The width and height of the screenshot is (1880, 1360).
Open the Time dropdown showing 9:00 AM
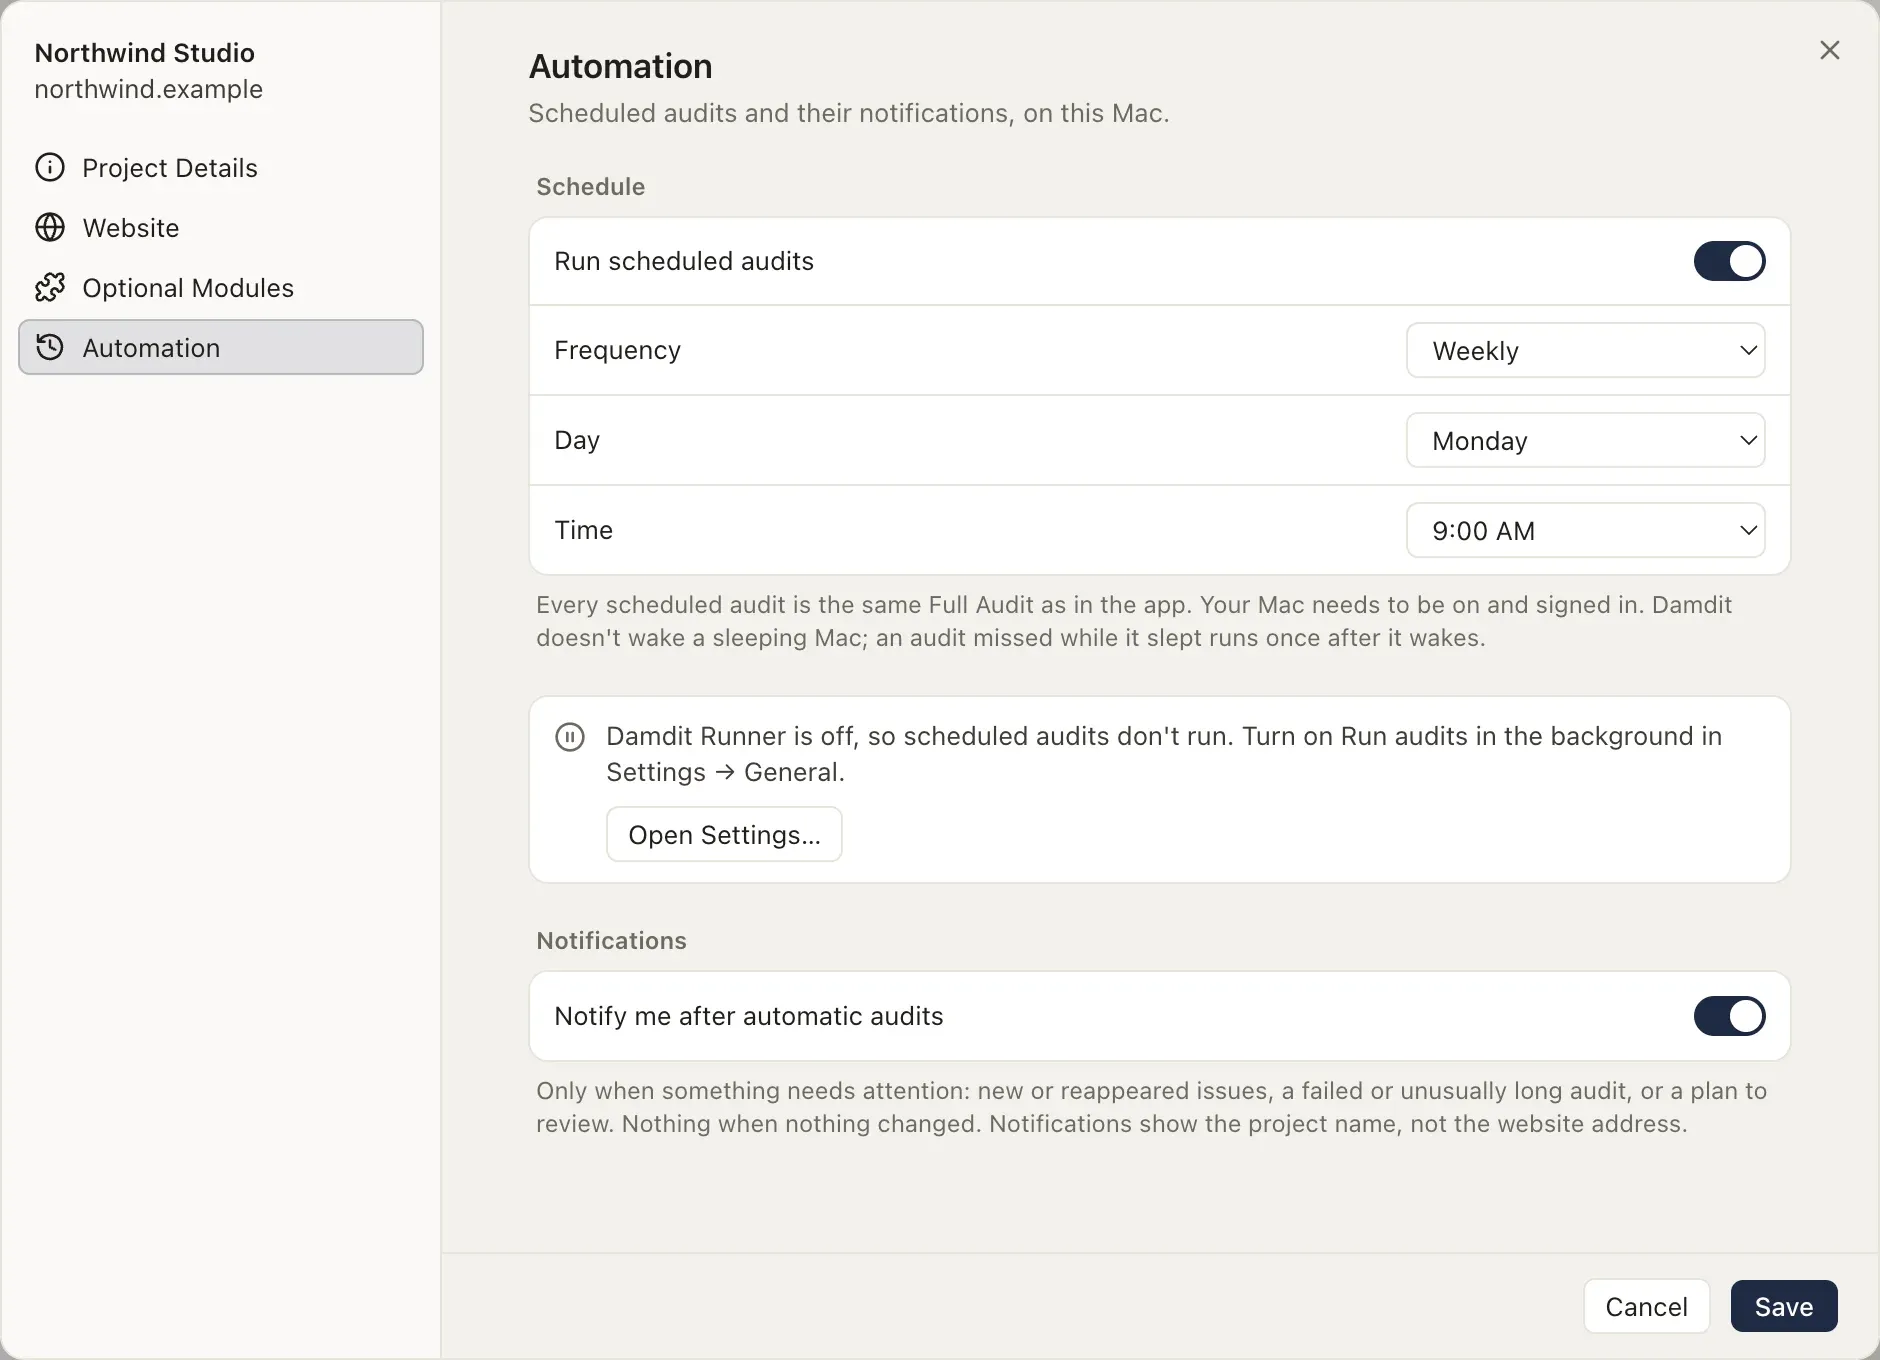1585,530
